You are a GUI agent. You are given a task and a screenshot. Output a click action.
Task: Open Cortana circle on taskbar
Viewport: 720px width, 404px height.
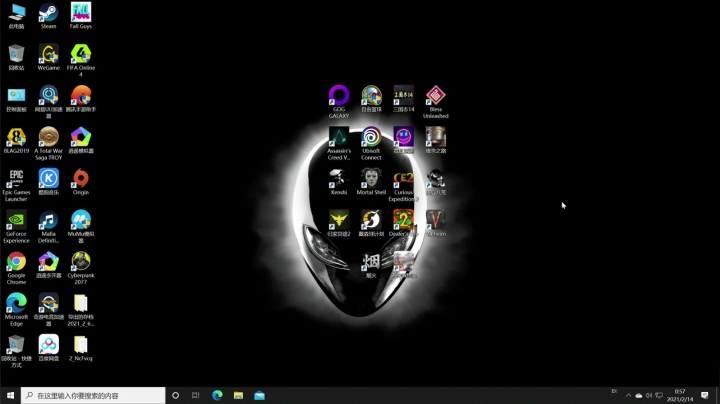pos(175,395)
